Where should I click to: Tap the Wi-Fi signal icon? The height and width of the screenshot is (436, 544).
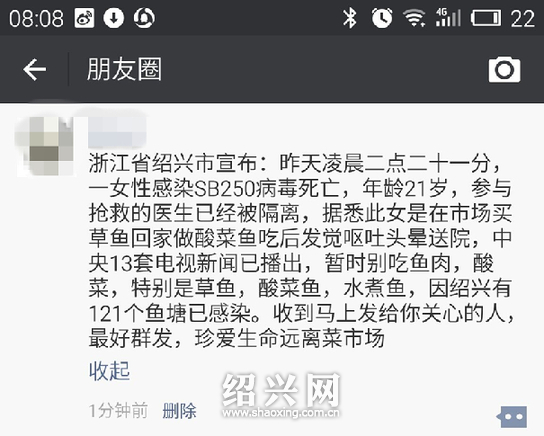pos(414,18)
